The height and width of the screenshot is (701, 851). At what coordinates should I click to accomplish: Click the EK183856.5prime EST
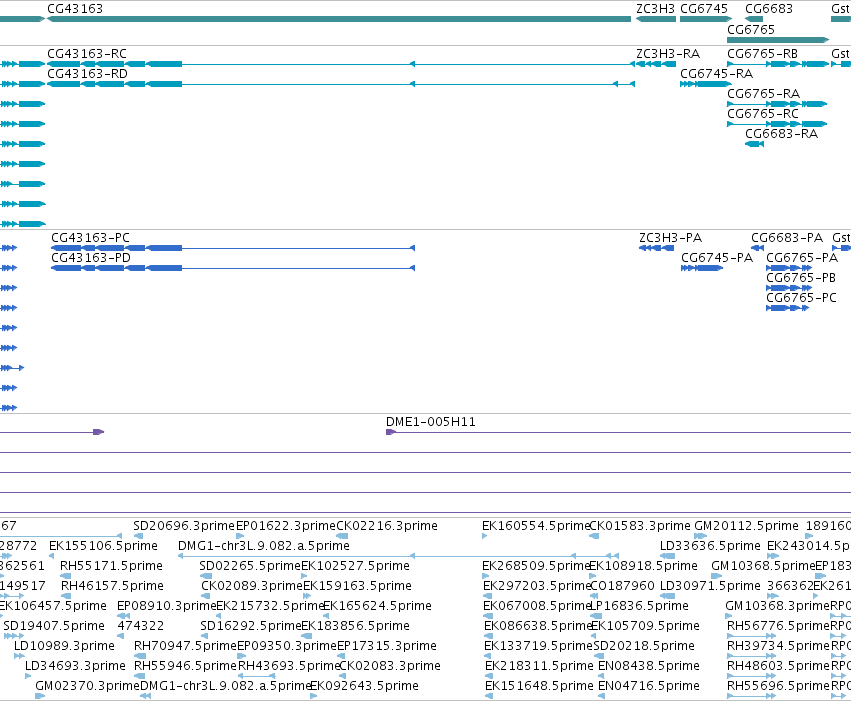click(x=355, y=627)
